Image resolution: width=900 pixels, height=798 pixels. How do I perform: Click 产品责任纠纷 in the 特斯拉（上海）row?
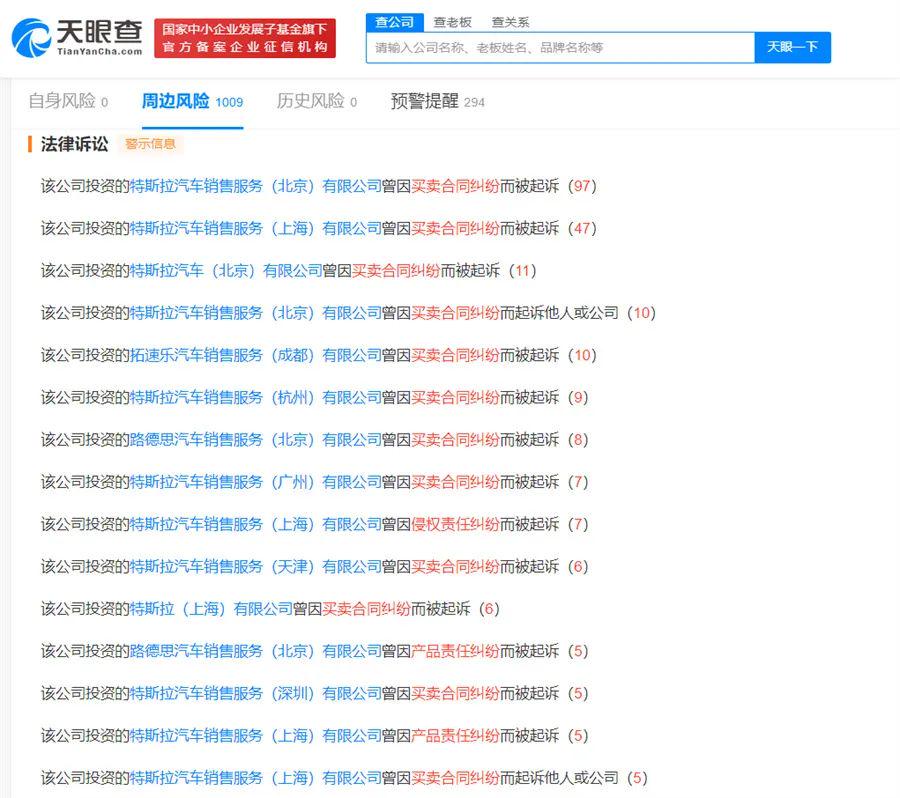(x=455, y=735)
